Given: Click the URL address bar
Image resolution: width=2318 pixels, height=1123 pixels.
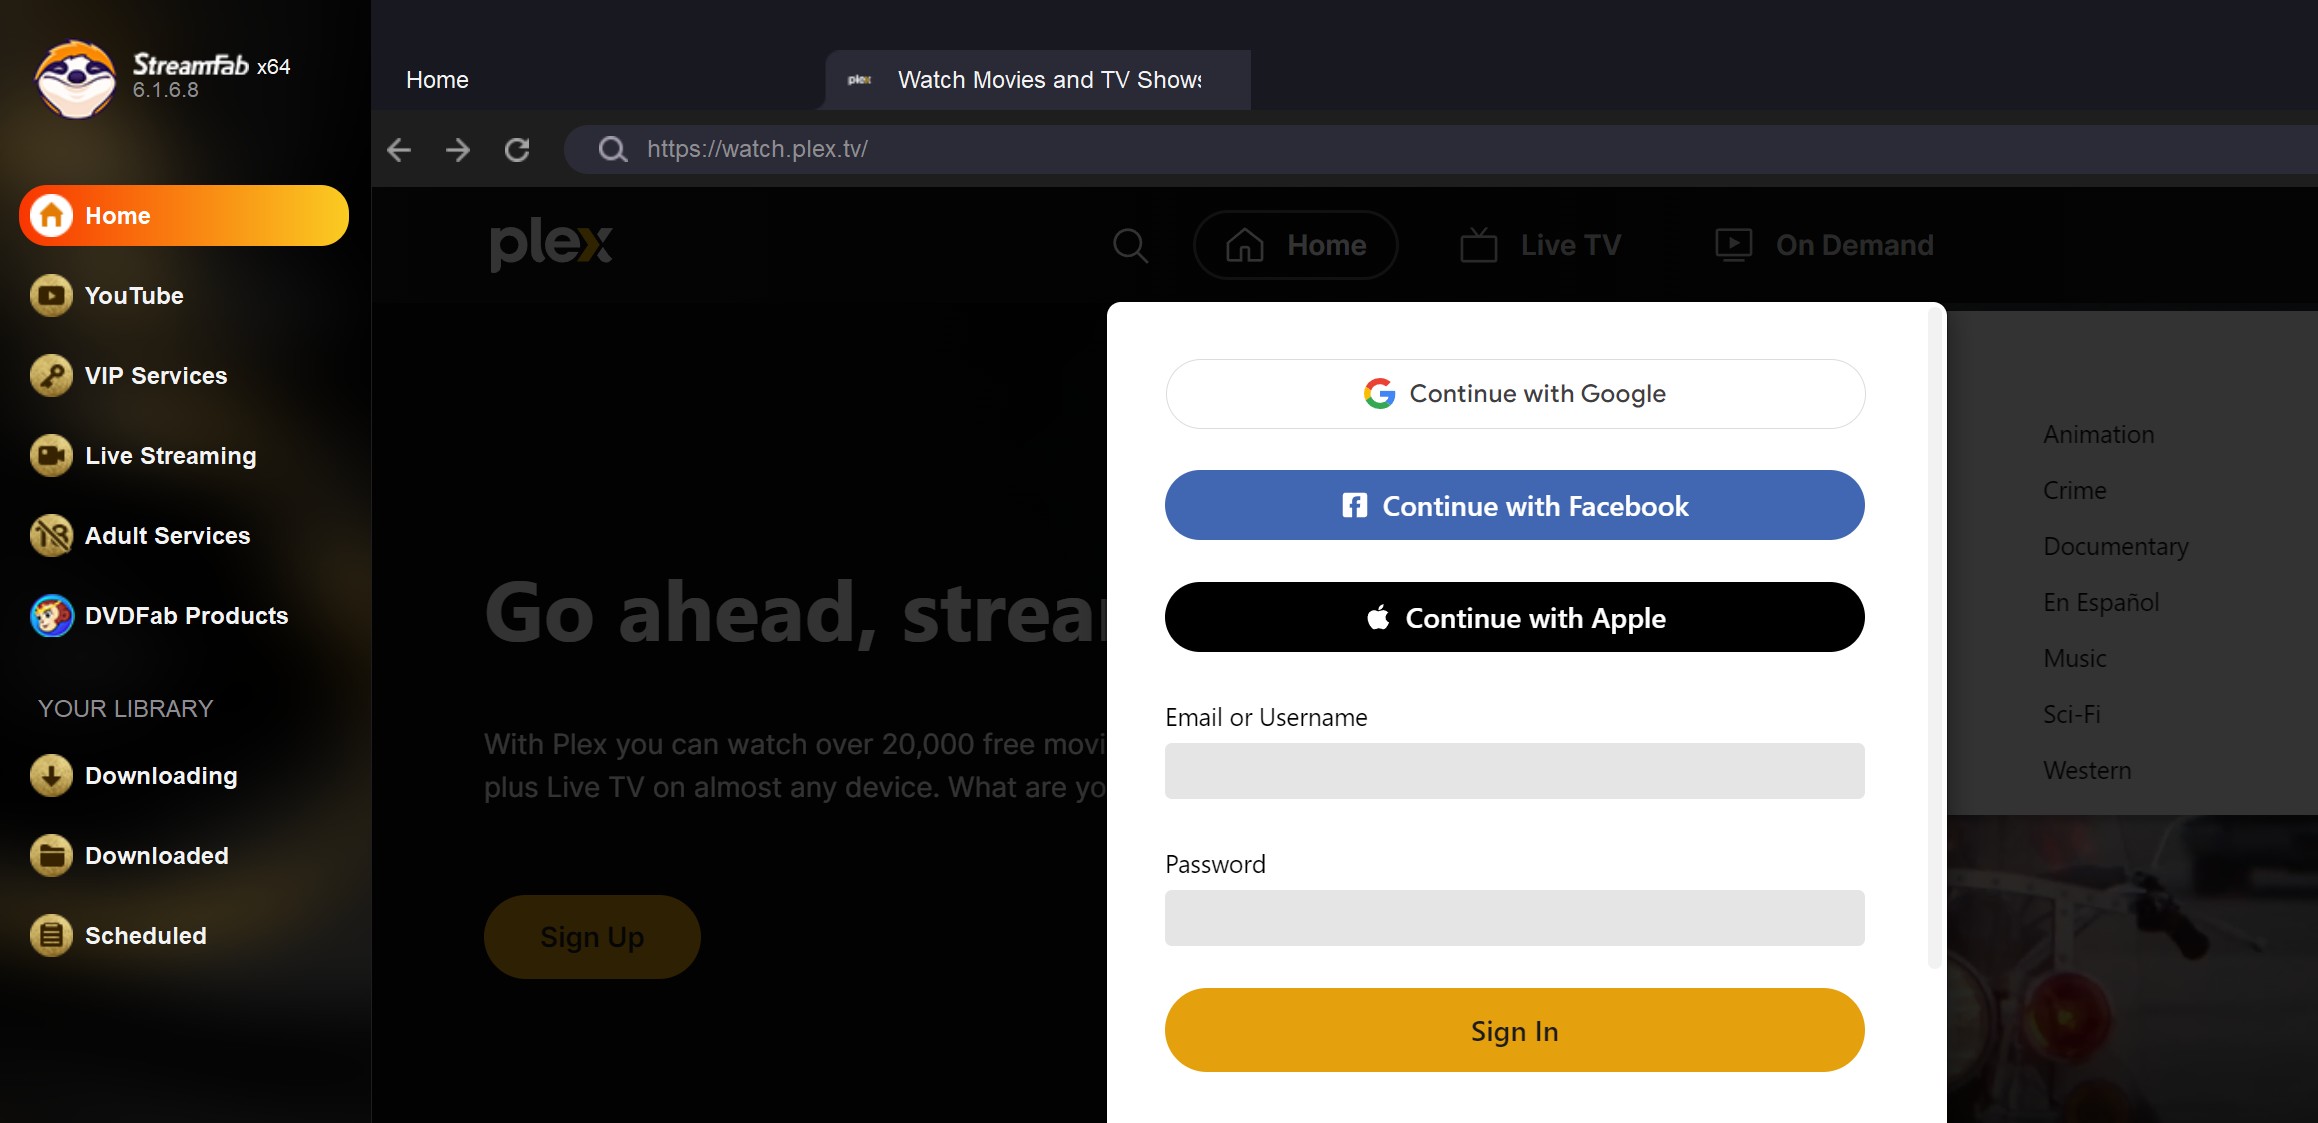Looking at the screenshot, I should click(x=1440, y=150).
